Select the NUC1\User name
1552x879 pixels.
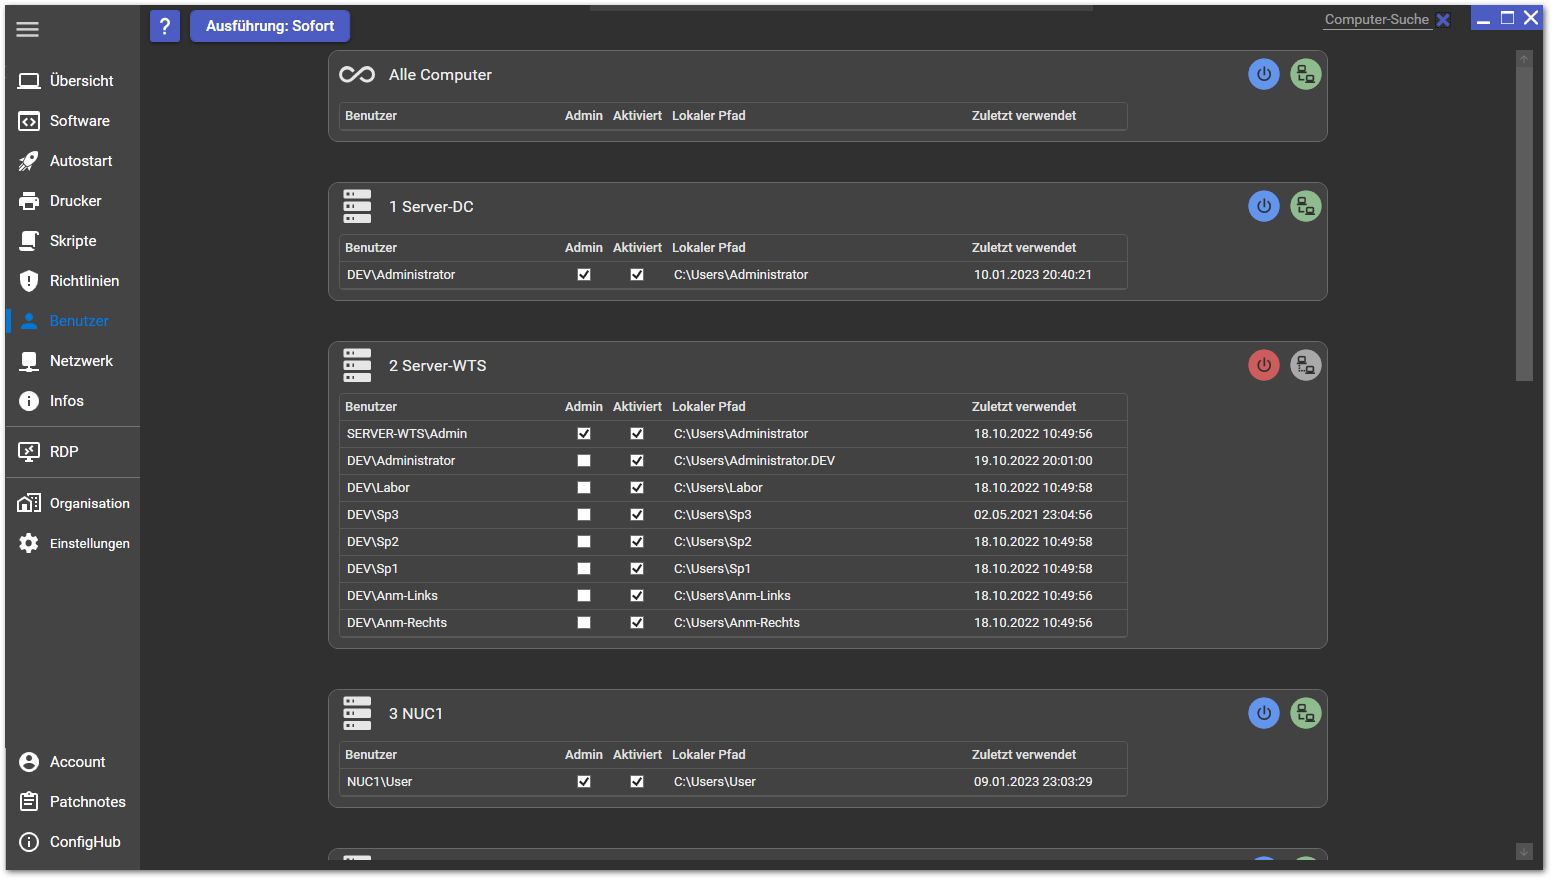click(x=379, y=782)
